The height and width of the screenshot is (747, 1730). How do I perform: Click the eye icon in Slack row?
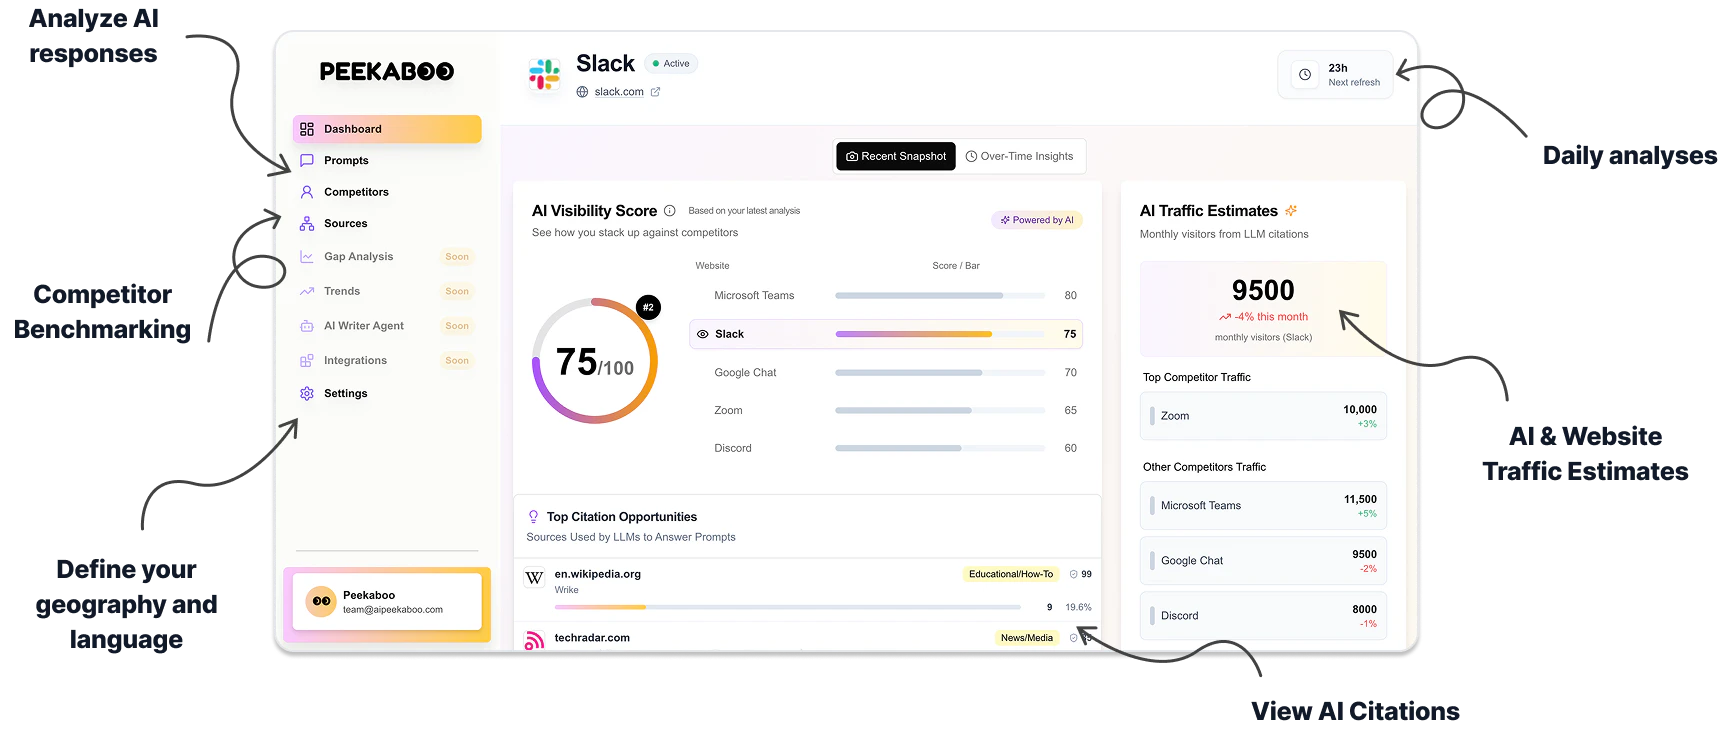703,334
